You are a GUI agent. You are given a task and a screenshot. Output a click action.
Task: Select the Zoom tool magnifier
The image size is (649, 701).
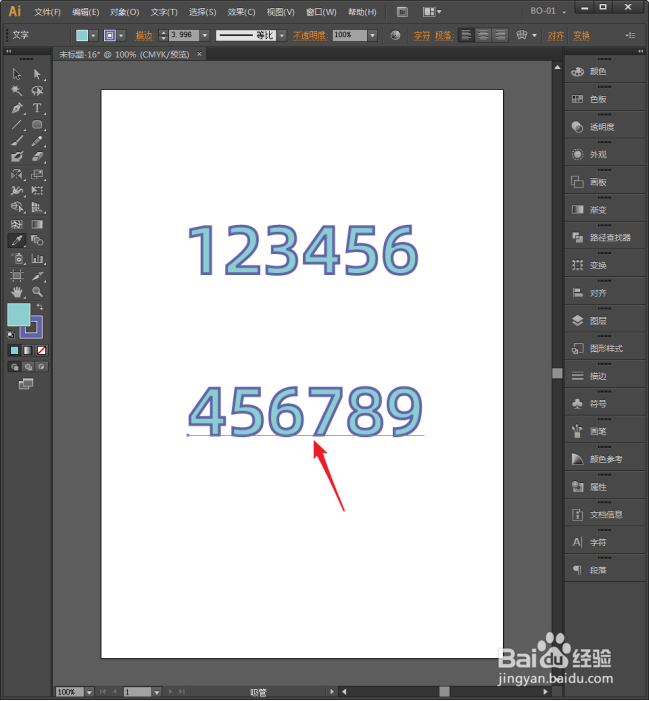pos(37,292)
